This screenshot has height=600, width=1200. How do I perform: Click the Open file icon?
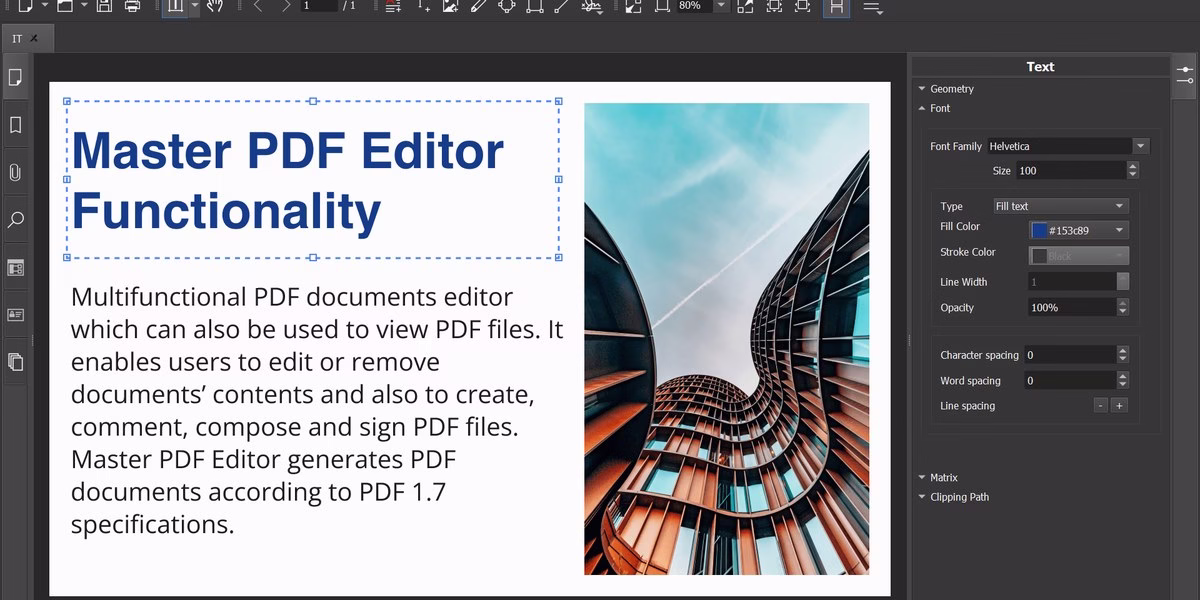(x=65, y=6)
